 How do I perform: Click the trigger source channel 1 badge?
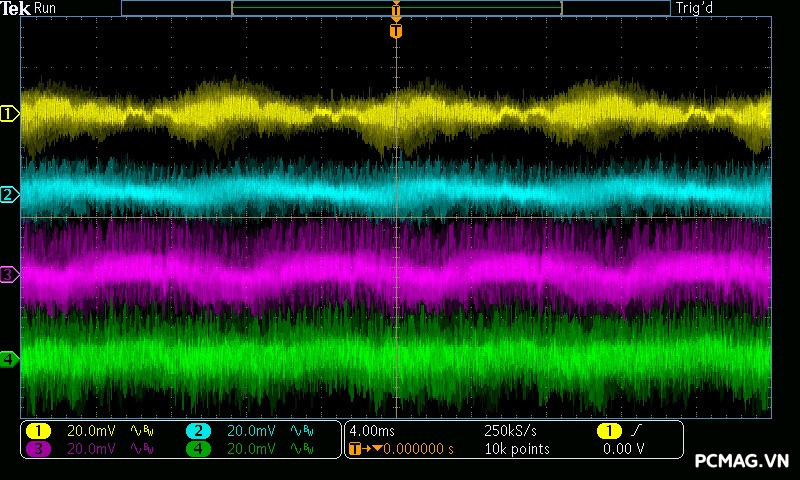(x=609, y=431)
